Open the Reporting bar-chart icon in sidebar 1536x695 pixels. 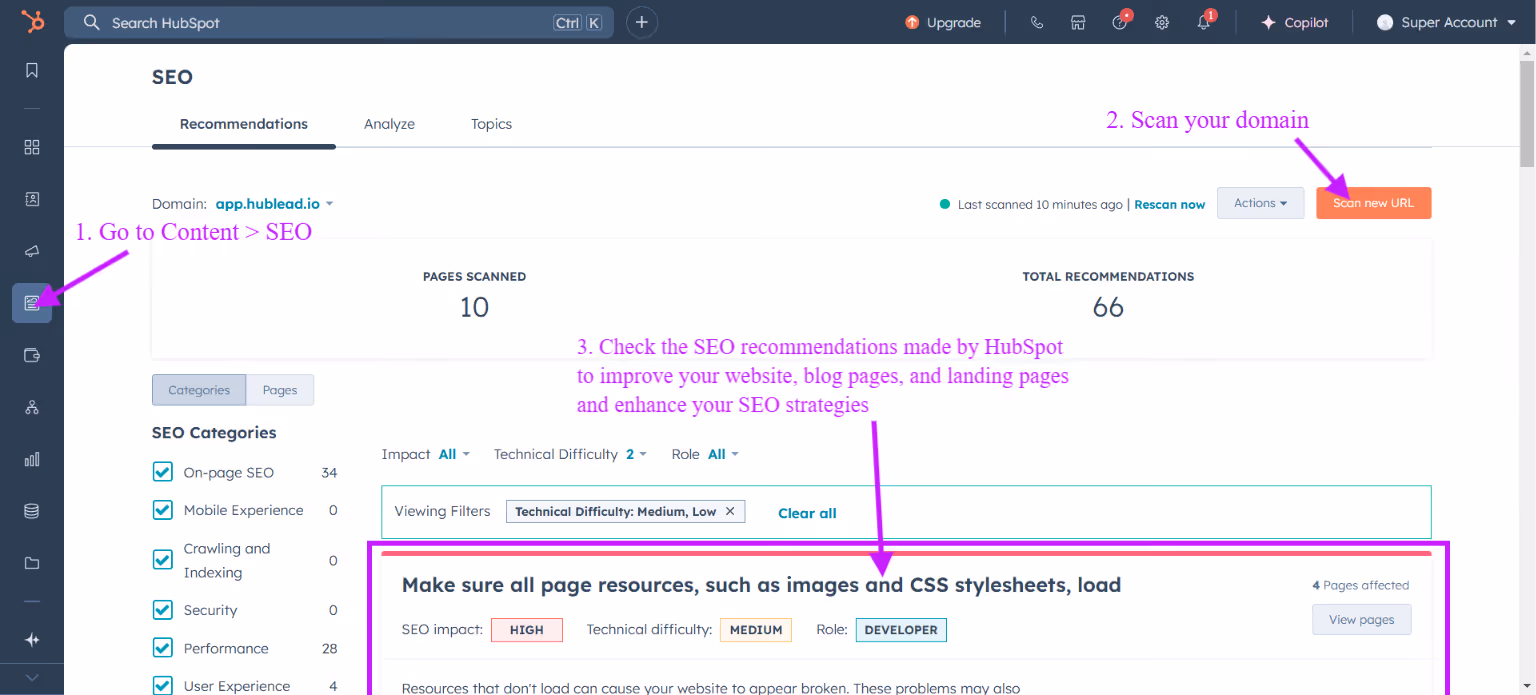31,459
